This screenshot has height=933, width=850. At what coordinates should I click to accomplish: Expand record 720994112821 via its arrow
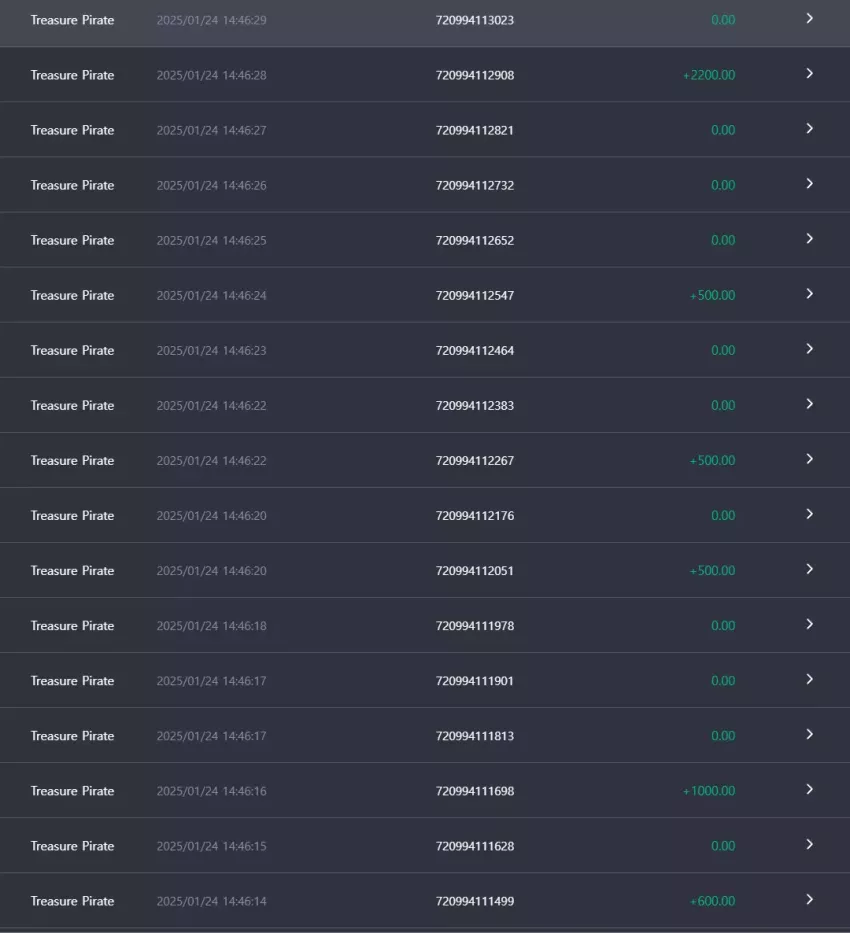pyautogui.click(x=810, y=129)
